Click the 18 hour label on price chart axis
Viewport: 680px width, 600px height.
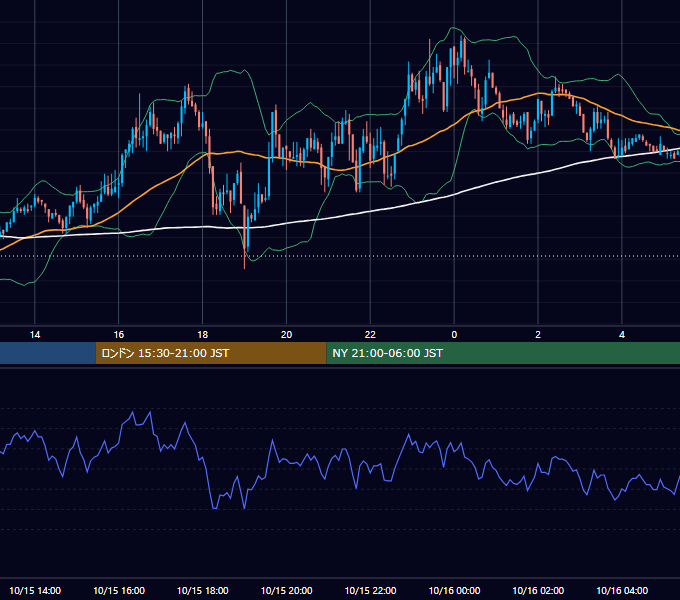coord(203,335)
